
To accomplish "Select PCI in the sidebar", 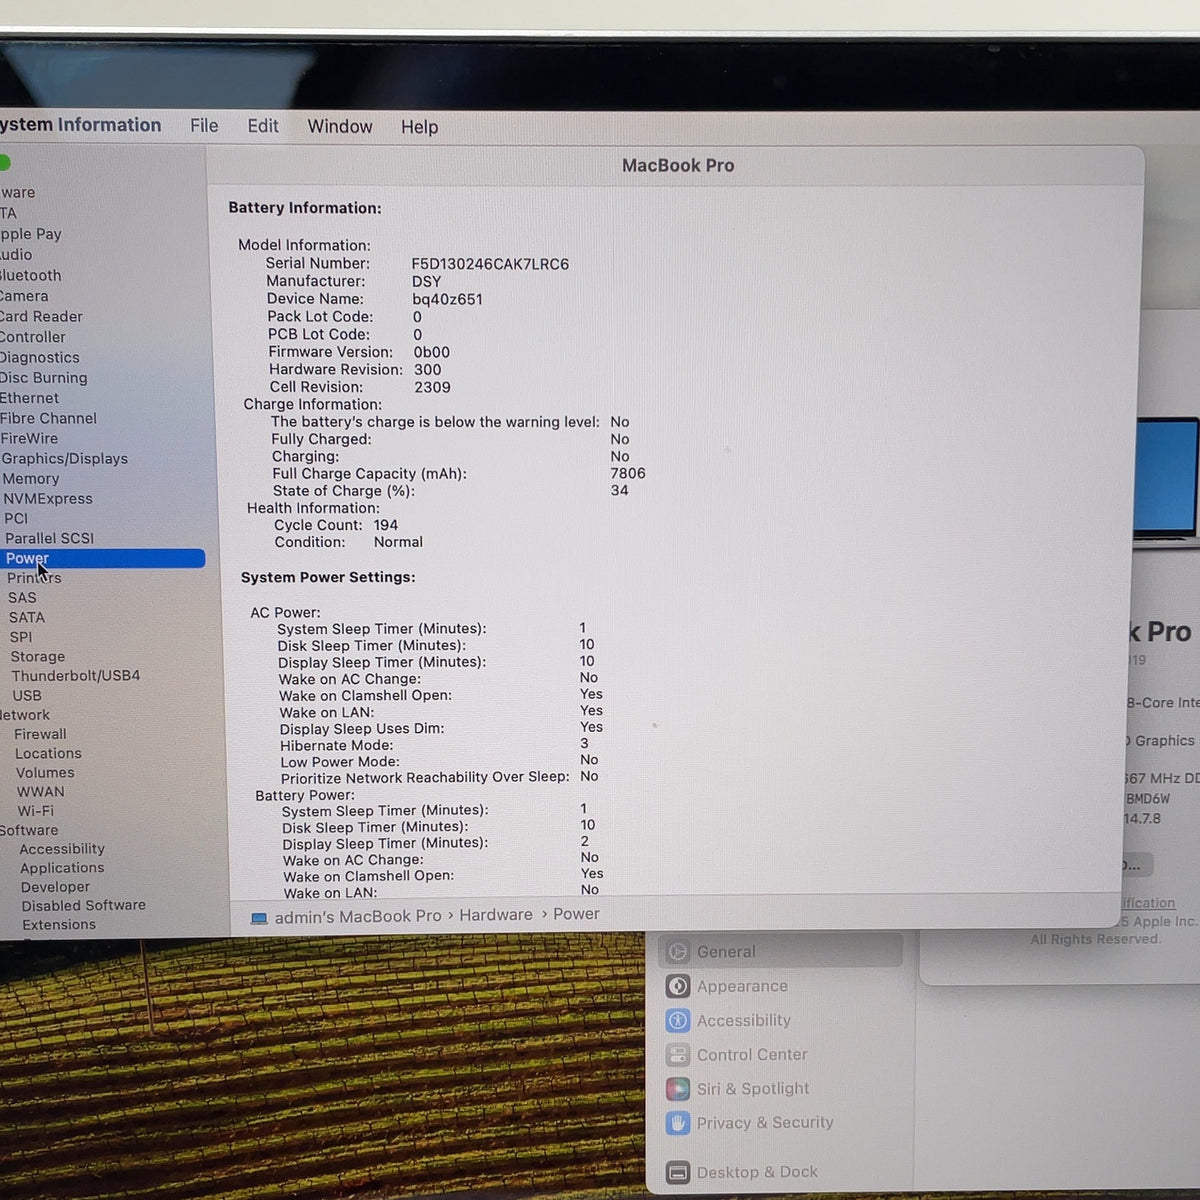I will pos(16,519).
